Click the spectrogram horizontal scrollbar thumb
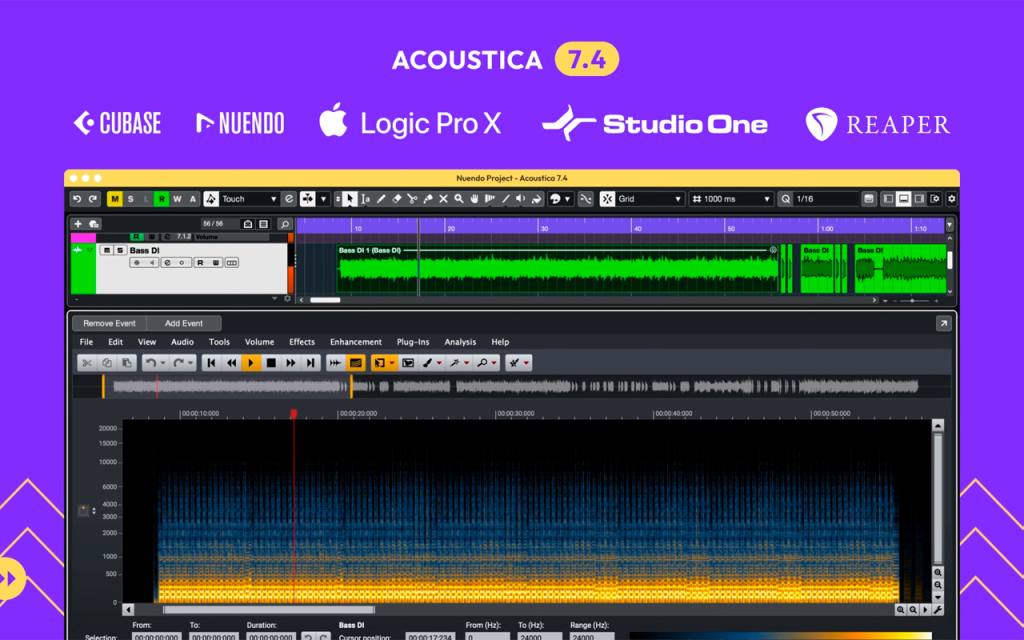The image size is (1024, 640). coord(269,610)
